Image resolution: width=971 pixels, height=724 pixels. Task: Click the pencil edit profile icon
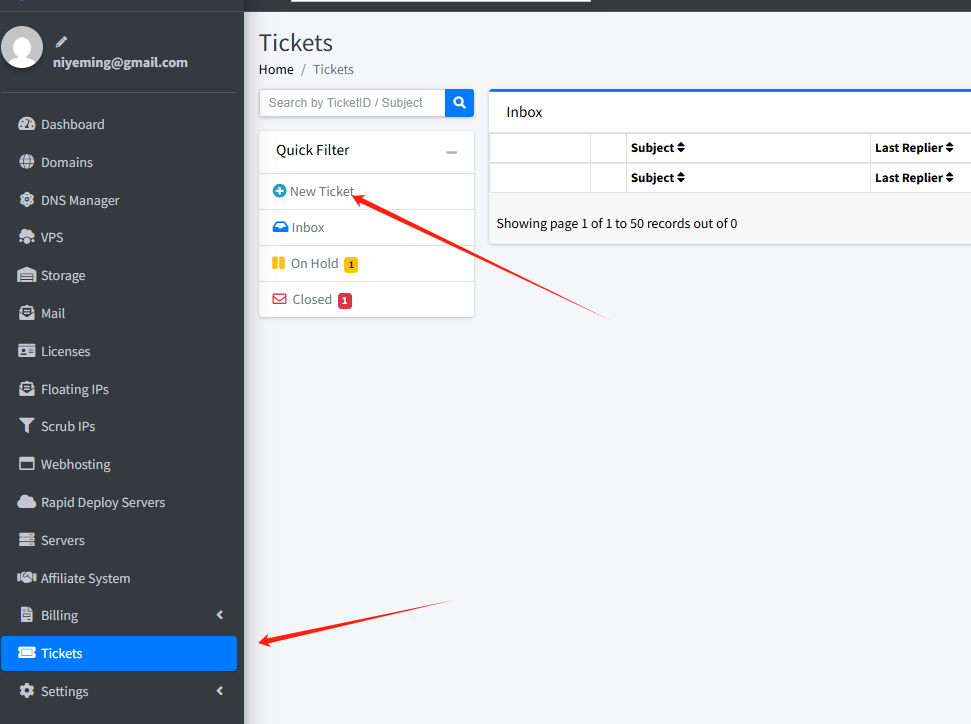point(61,42)
